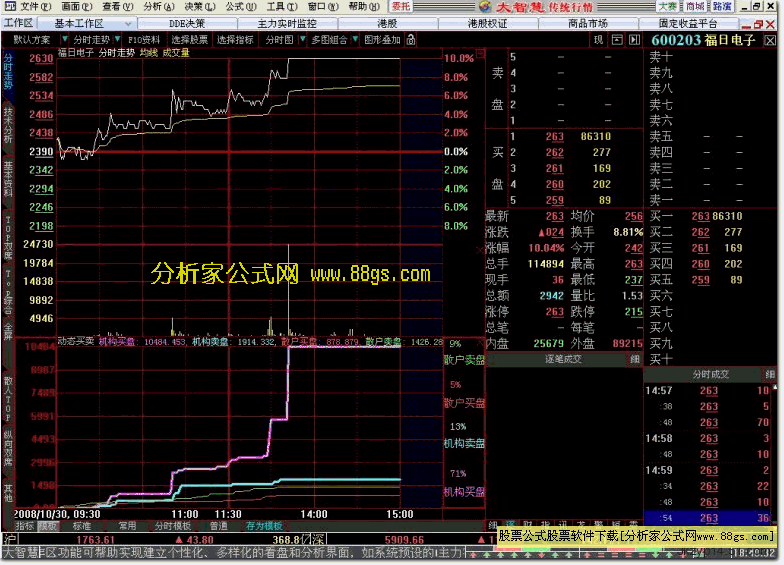Open the 画面 menu

pos(77,6)
